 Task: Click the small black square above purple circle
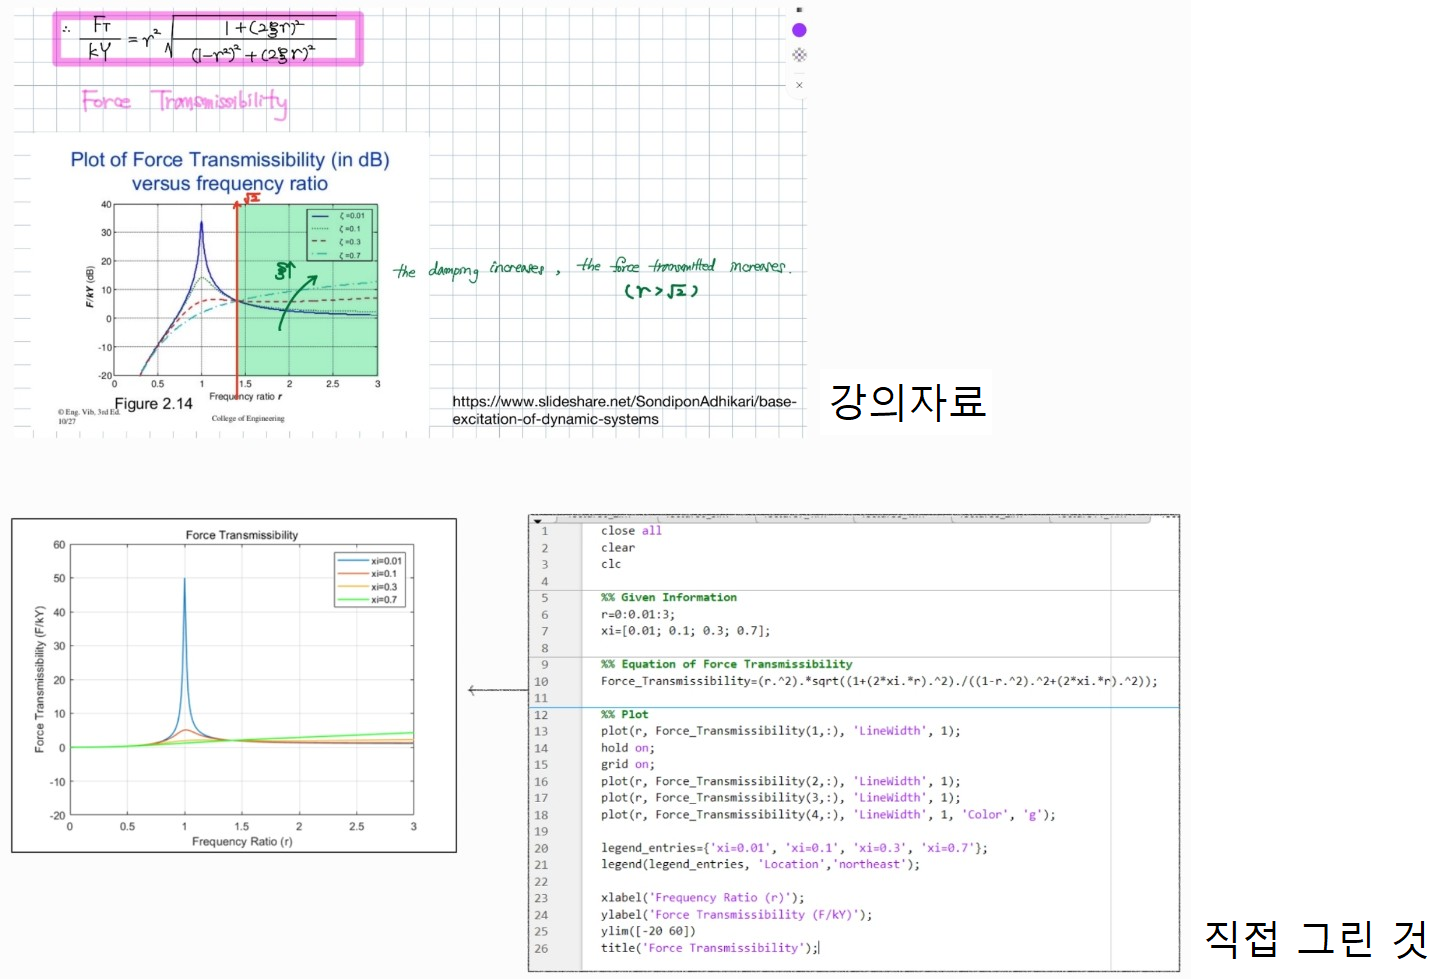pyautogui.click(x=799, y=9)
